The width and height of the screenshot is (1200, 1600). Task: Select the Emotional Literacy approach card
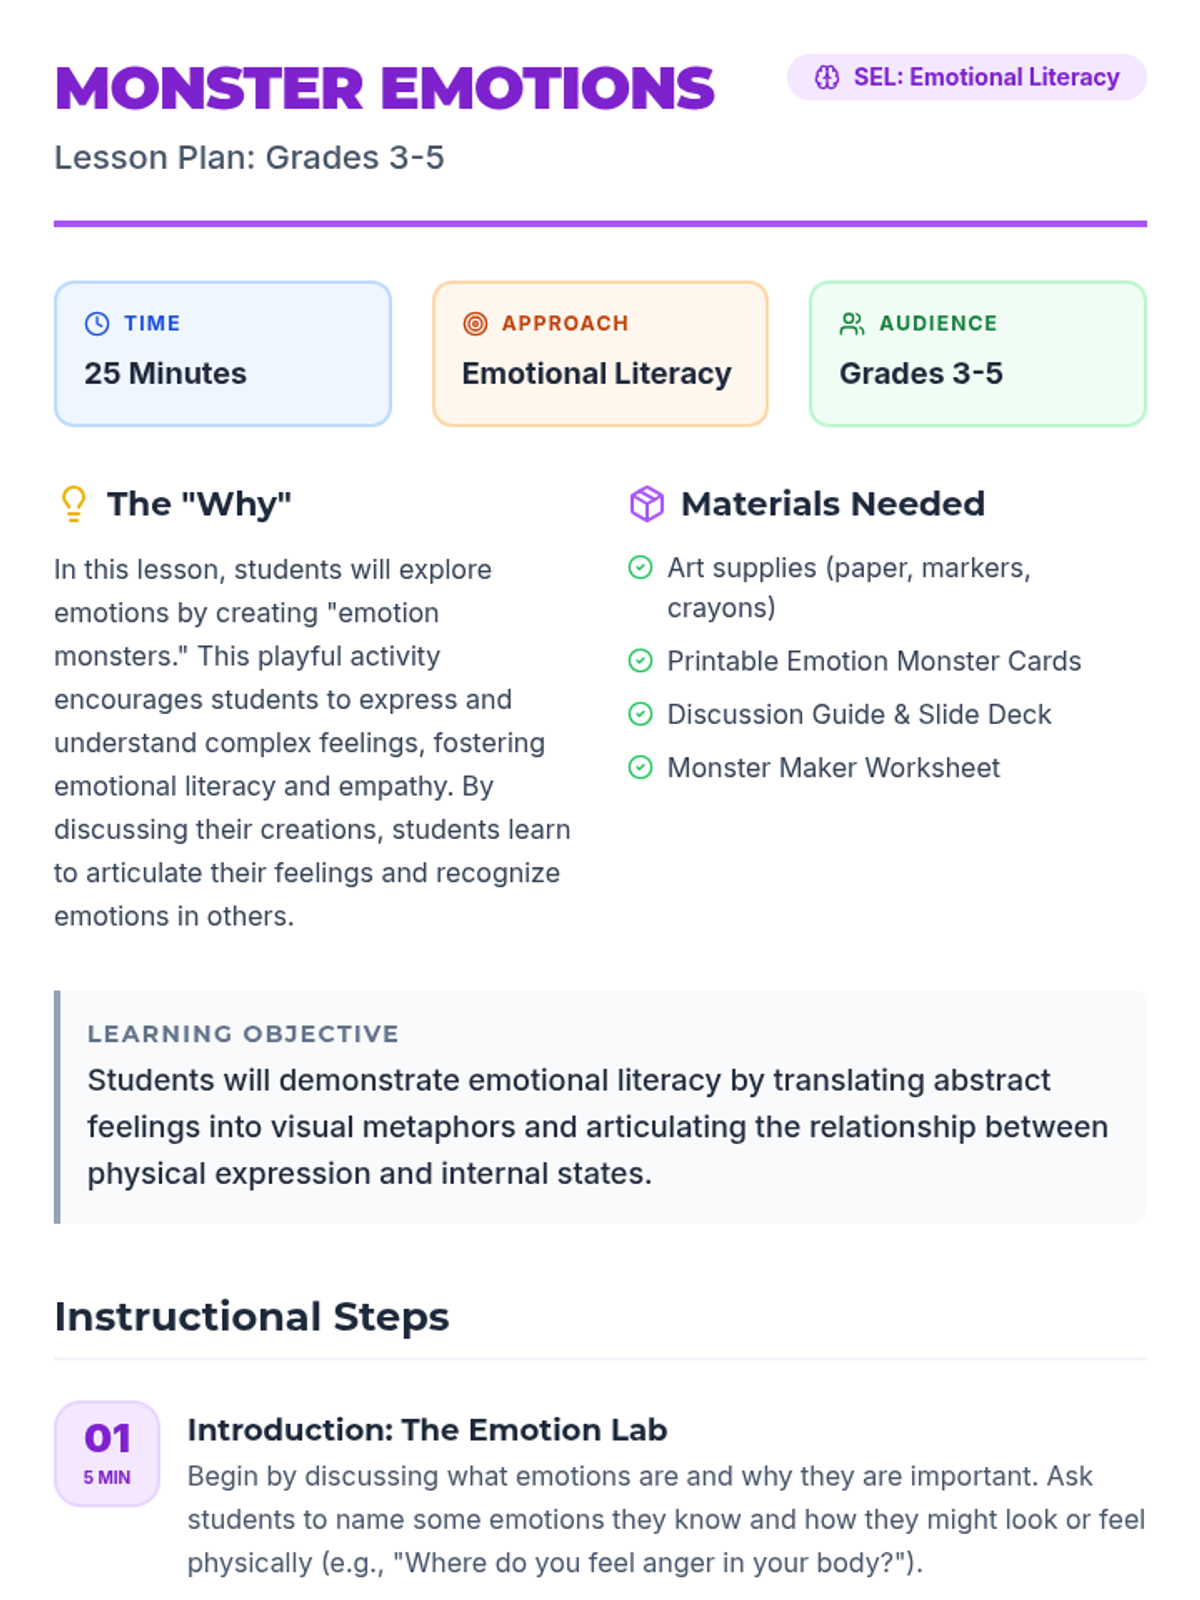[600, 354]
